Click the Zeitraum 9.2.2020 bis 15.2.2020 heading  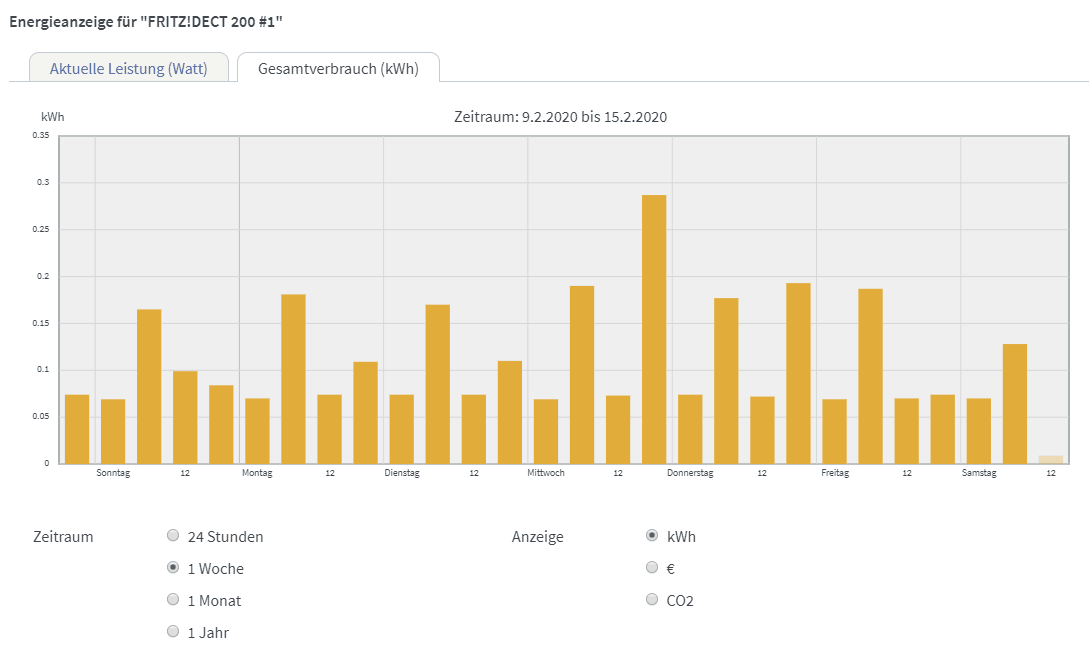pos(560,117)
